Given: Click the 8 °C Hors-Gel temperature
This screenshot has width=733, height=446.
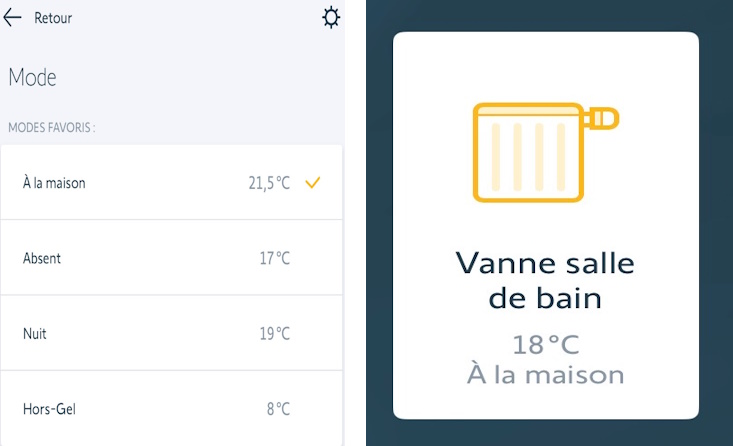Looking at the screenshot, I should [278, 408].
